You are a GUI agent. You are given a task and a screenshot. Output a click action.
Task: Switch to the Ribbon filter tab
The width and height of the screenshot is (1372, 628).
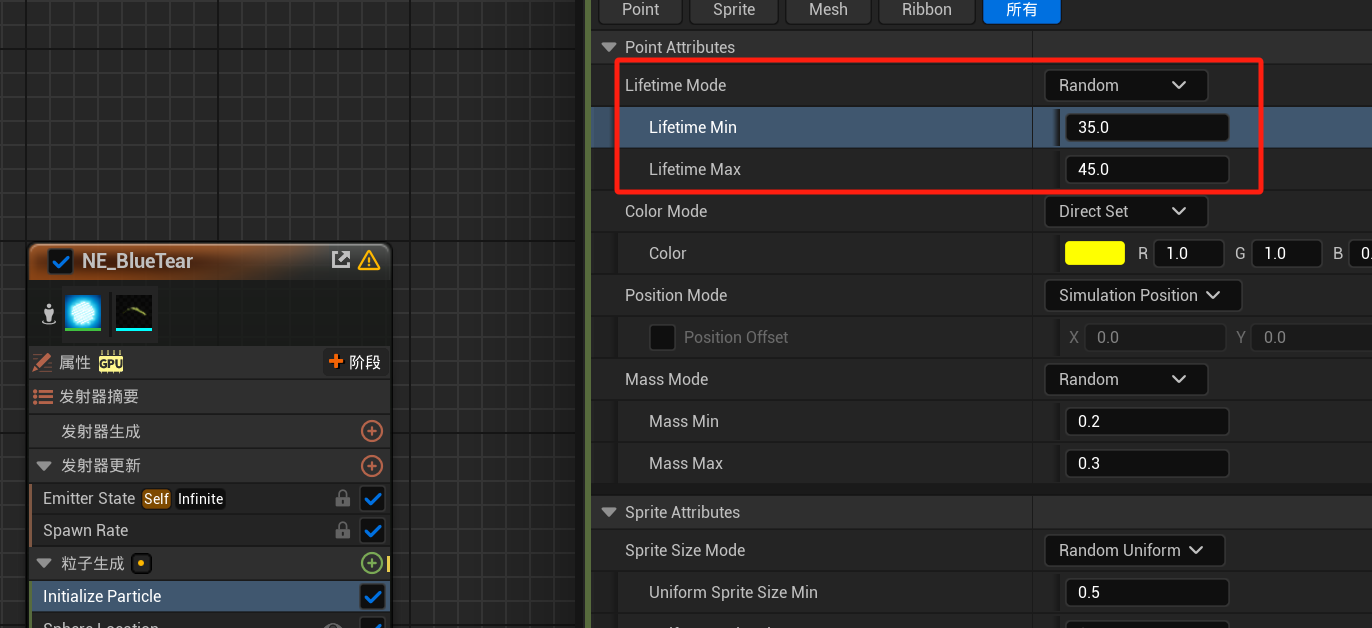pyautogui.click(x=927, y=9)
